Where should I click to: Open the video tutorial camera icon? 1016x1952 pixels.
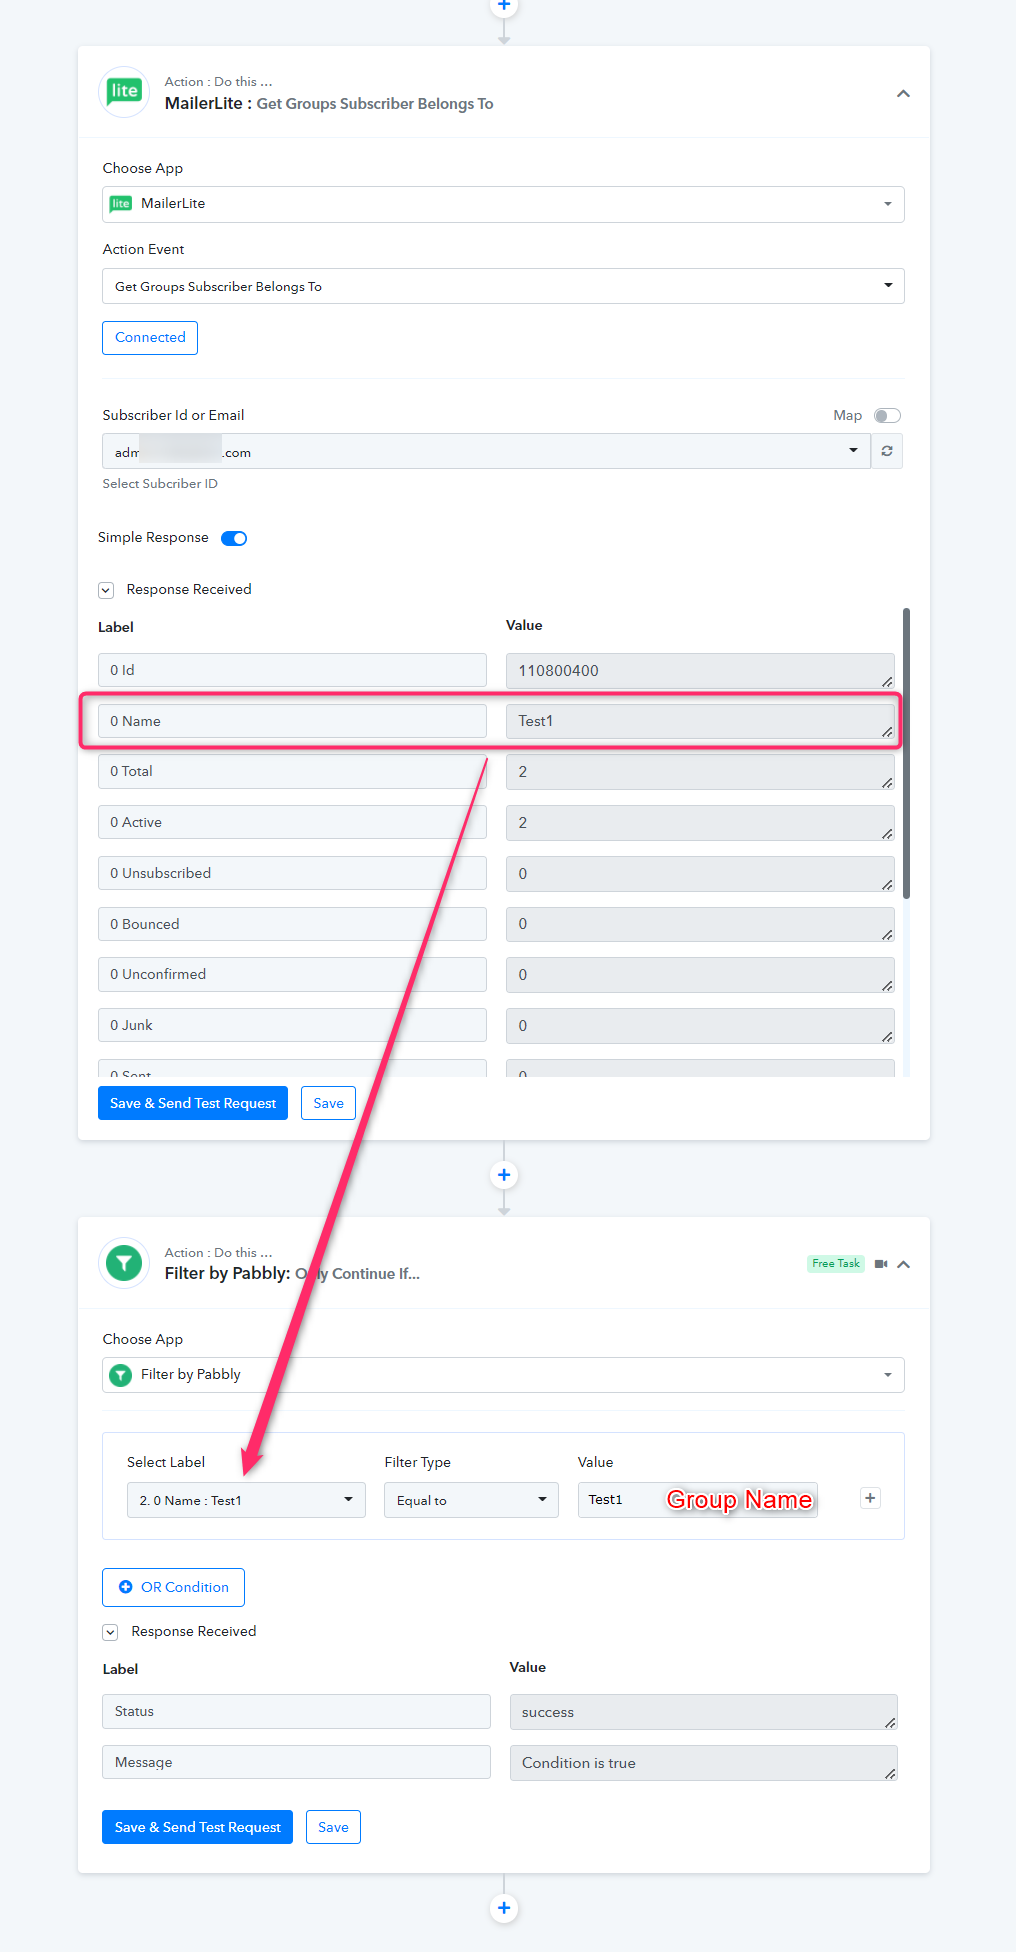click(x=881, y=1264)
